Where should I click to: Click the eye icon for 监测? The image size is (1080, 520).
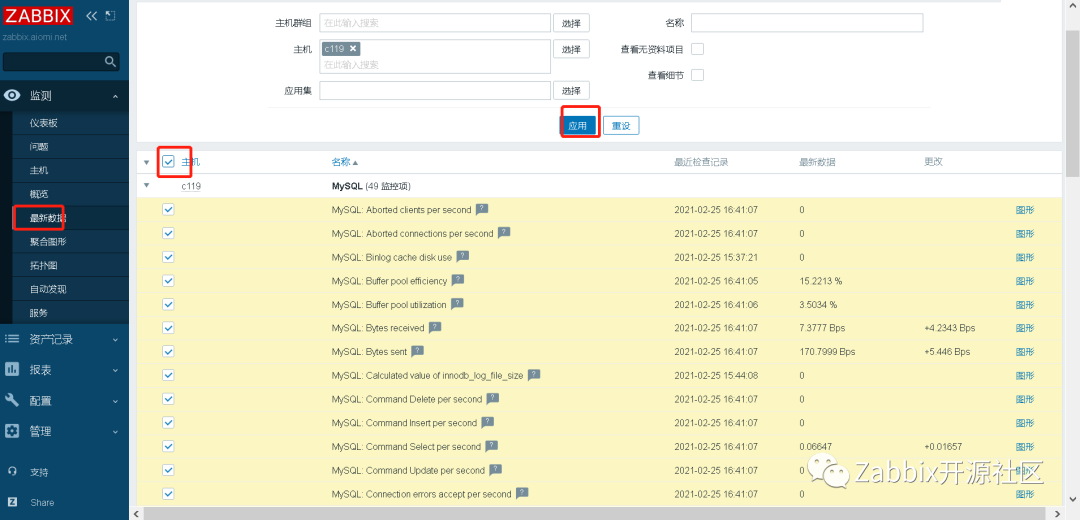click(12, 96)
